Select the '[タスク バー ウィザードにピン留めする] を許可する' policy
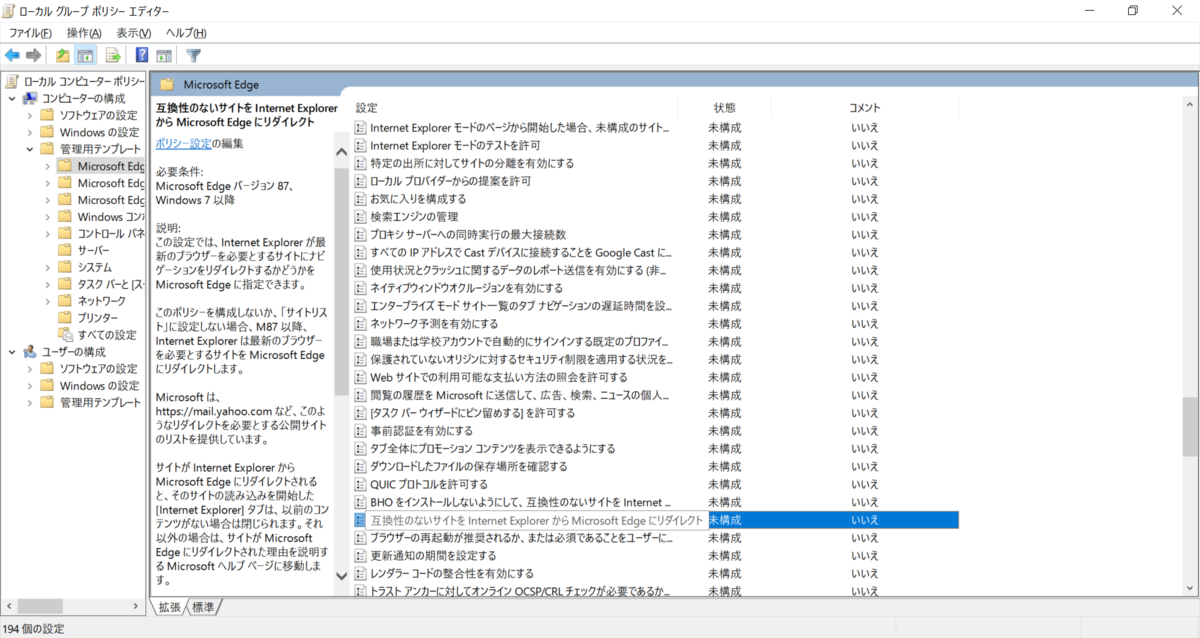The width and height of the screenshot is (1200, 638). click(x=472, y=413)
